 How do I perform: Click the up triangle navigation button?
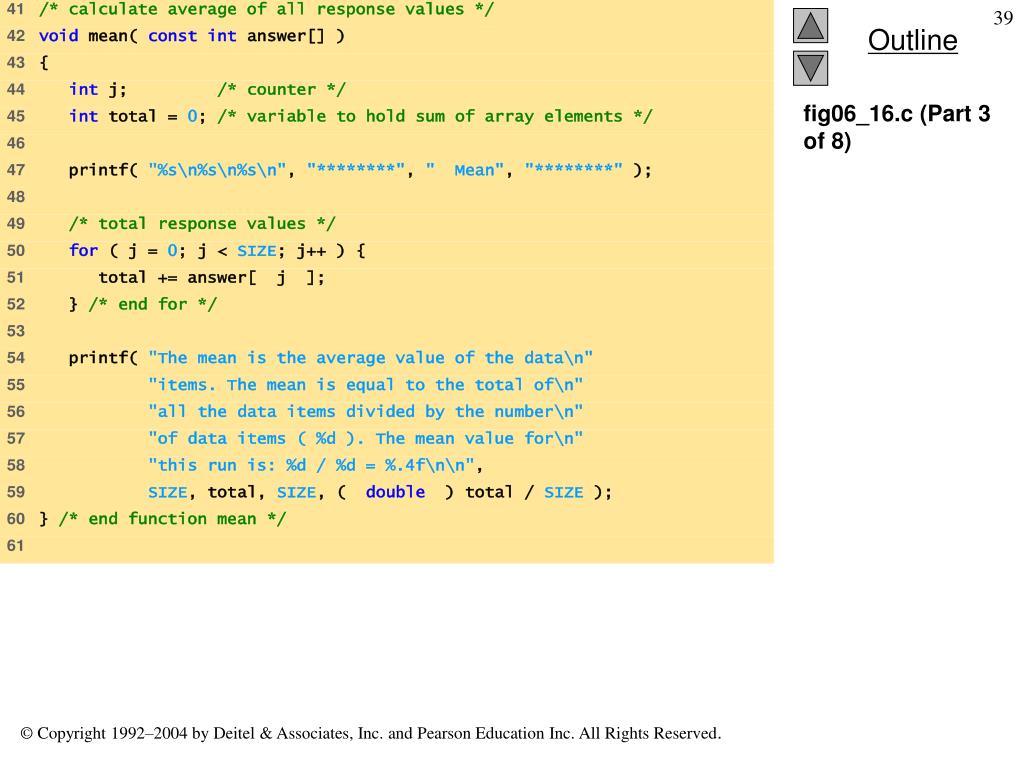810,25
